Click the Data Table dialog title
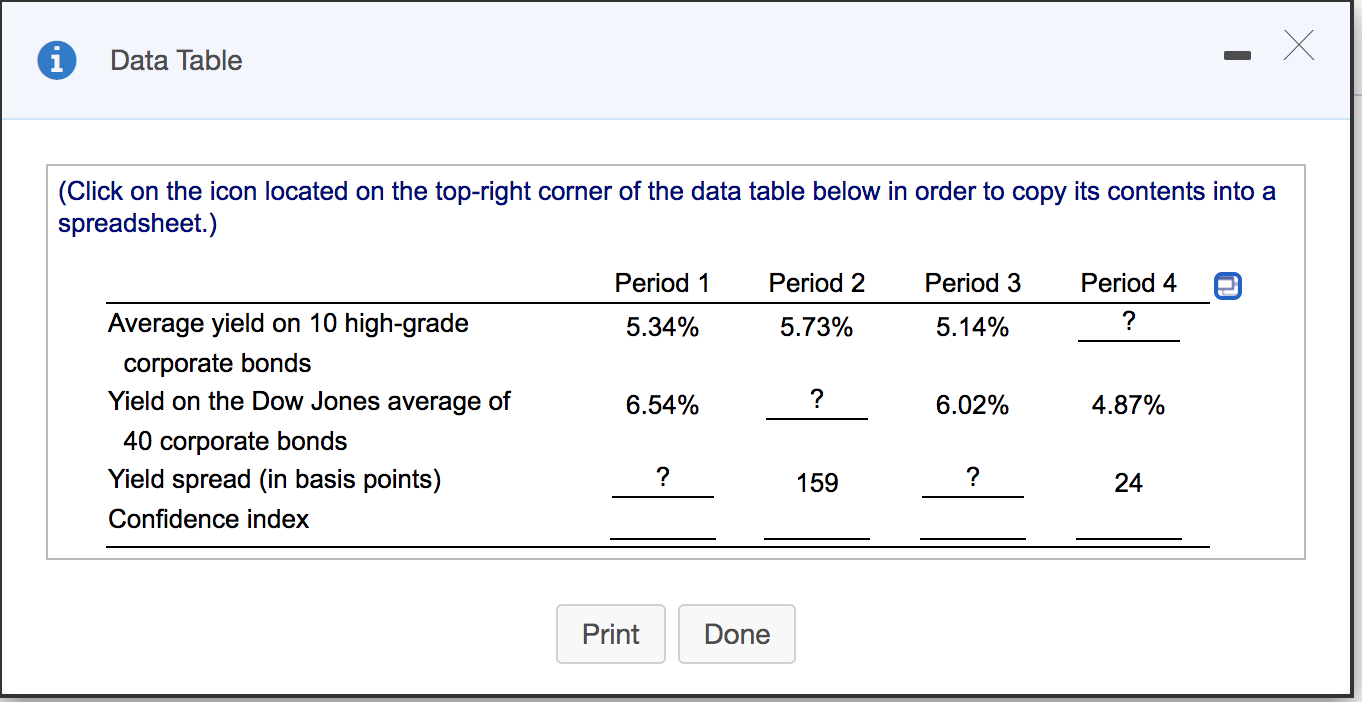1362x702 pixels. coord(175,60)
